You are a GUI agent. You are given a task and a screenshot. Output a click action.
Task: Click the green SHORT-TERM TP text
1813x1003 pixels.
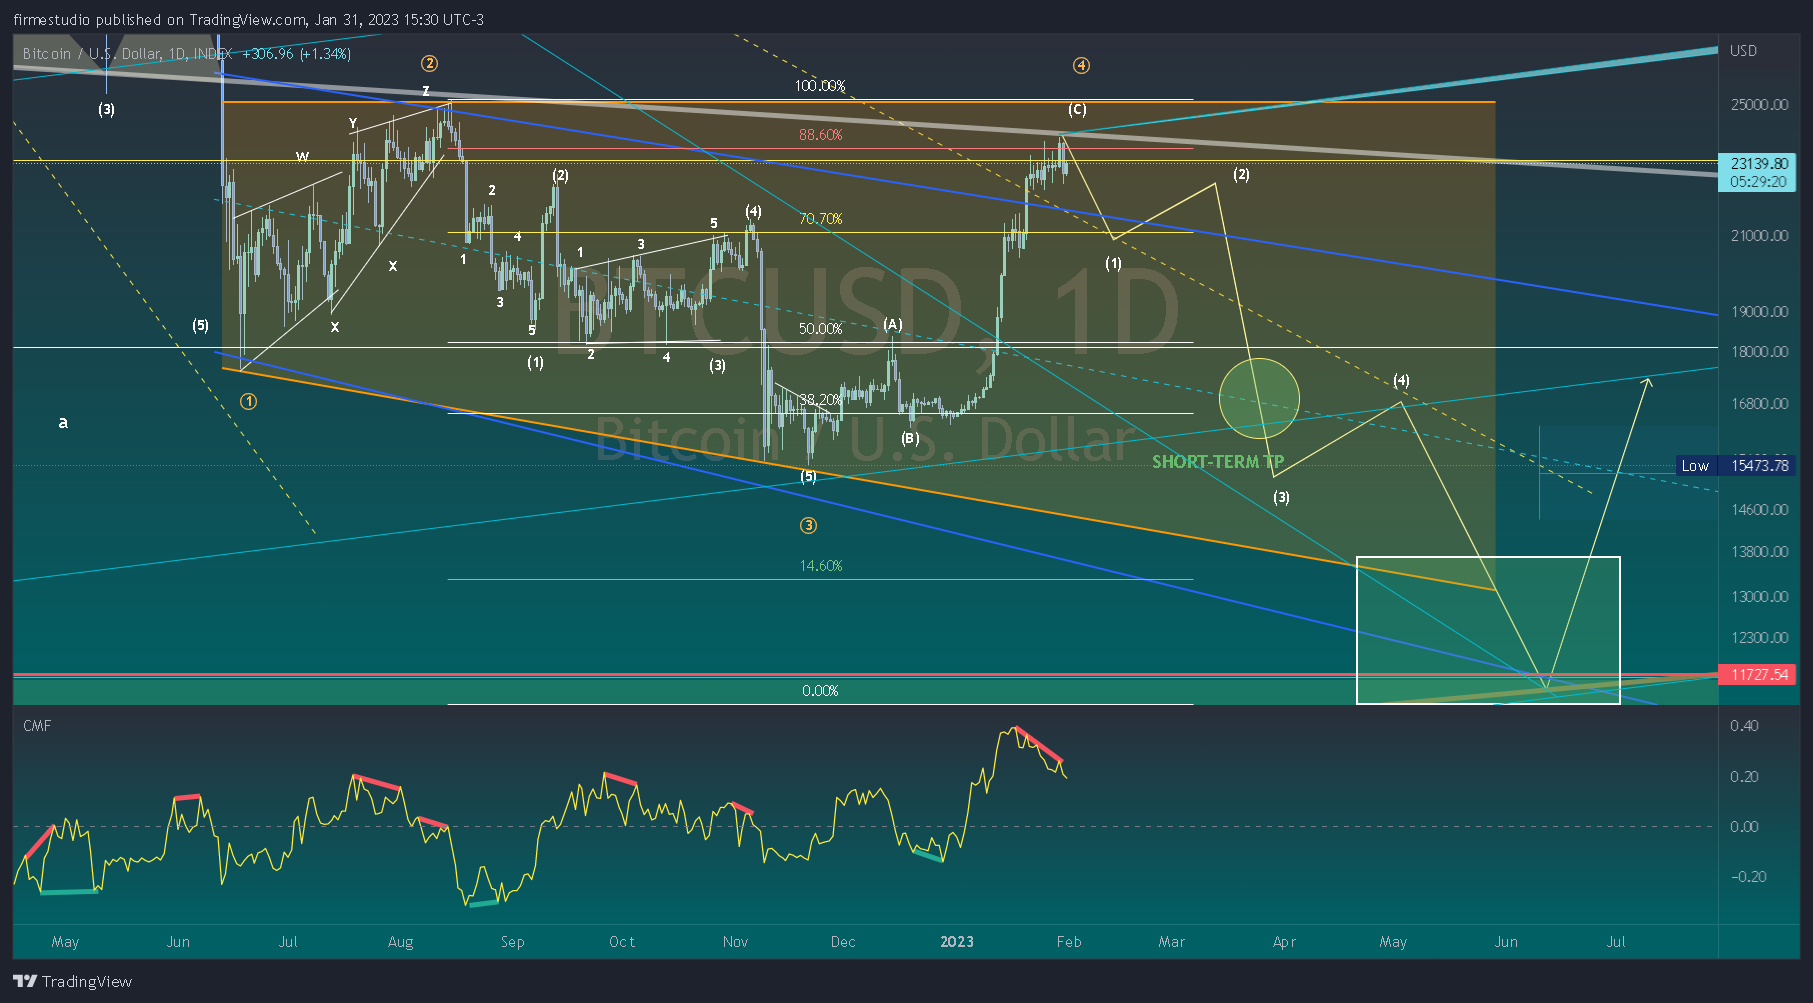1217,462
